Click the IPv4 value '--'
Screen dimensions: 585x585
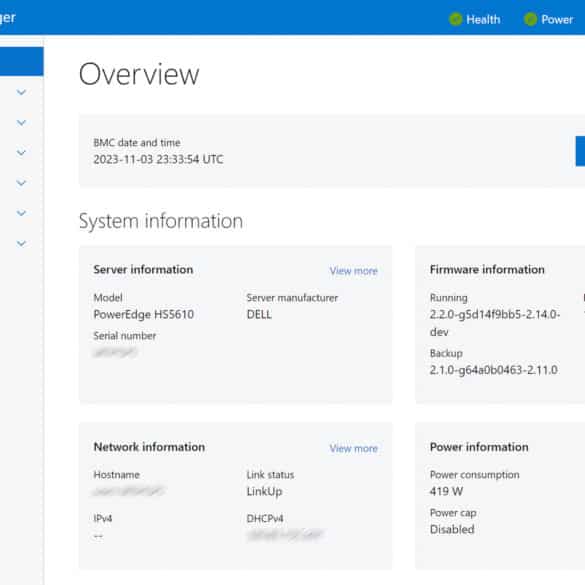tap(98, 536)
